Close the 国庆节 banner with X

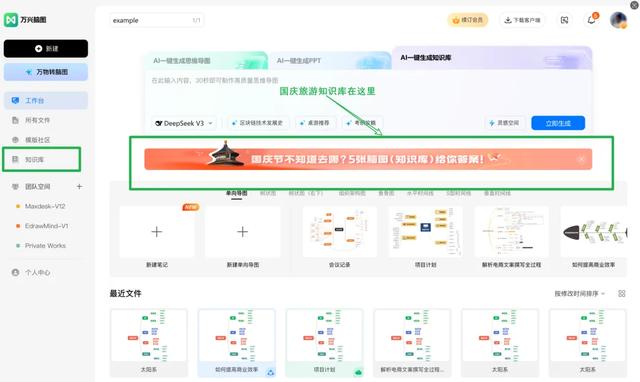(581, 159)
